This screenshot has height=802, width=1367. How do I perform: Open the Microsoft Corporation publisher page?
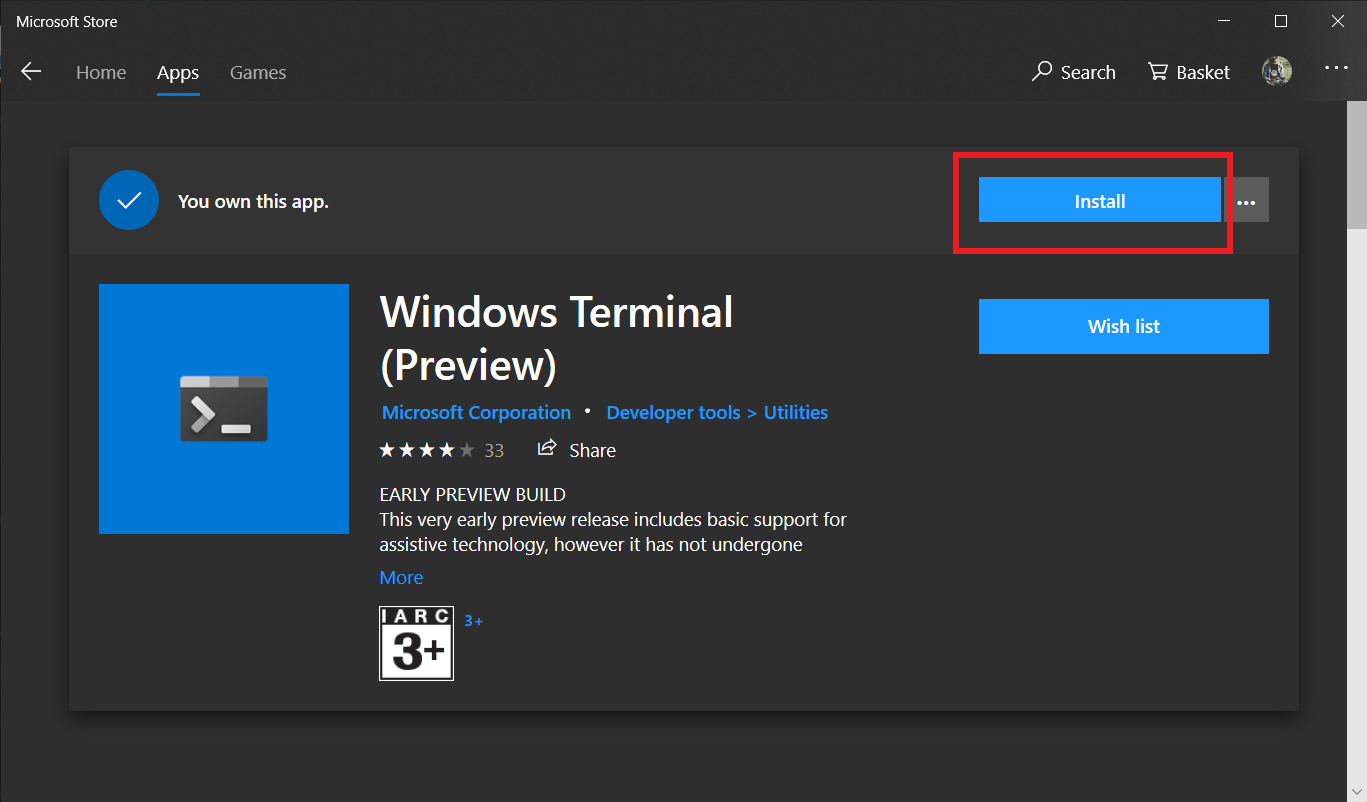coord(476,411)
